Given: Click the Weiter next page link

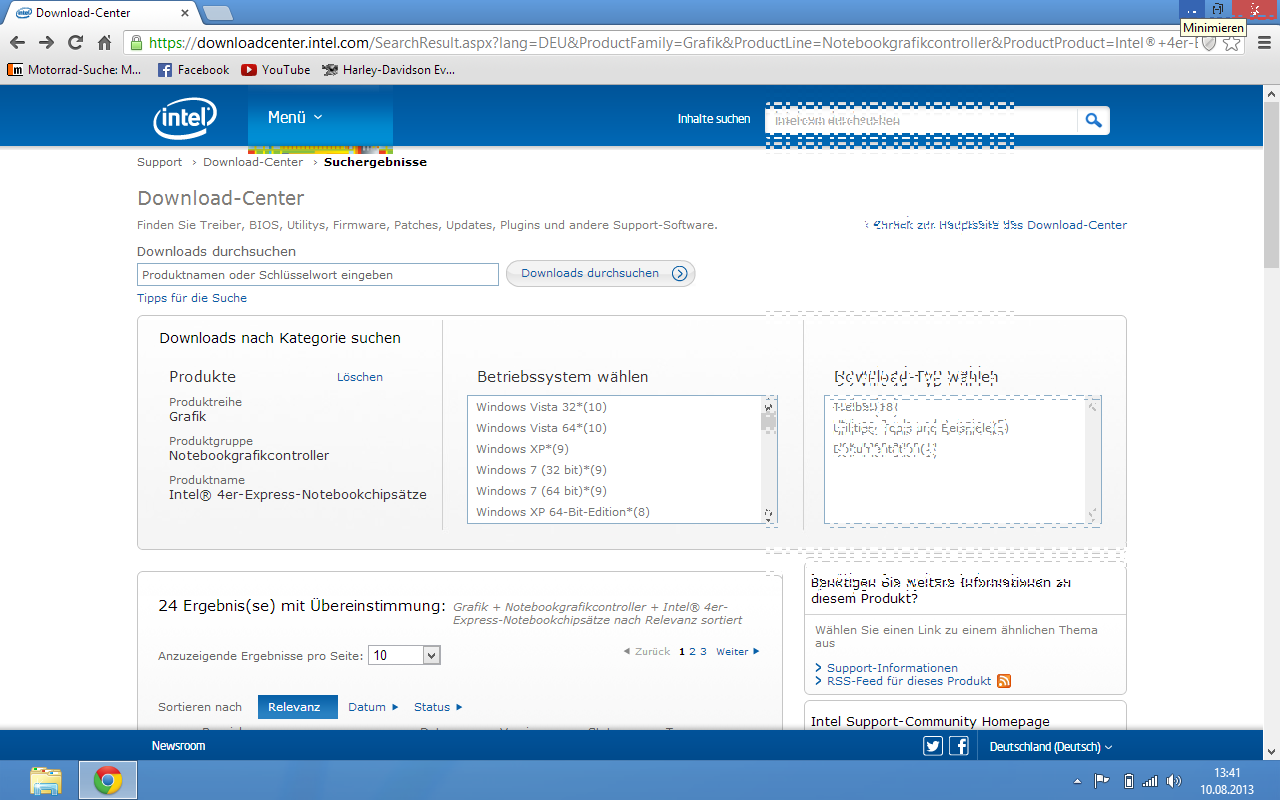Looking at the screenshot, I should pos(737,651).
